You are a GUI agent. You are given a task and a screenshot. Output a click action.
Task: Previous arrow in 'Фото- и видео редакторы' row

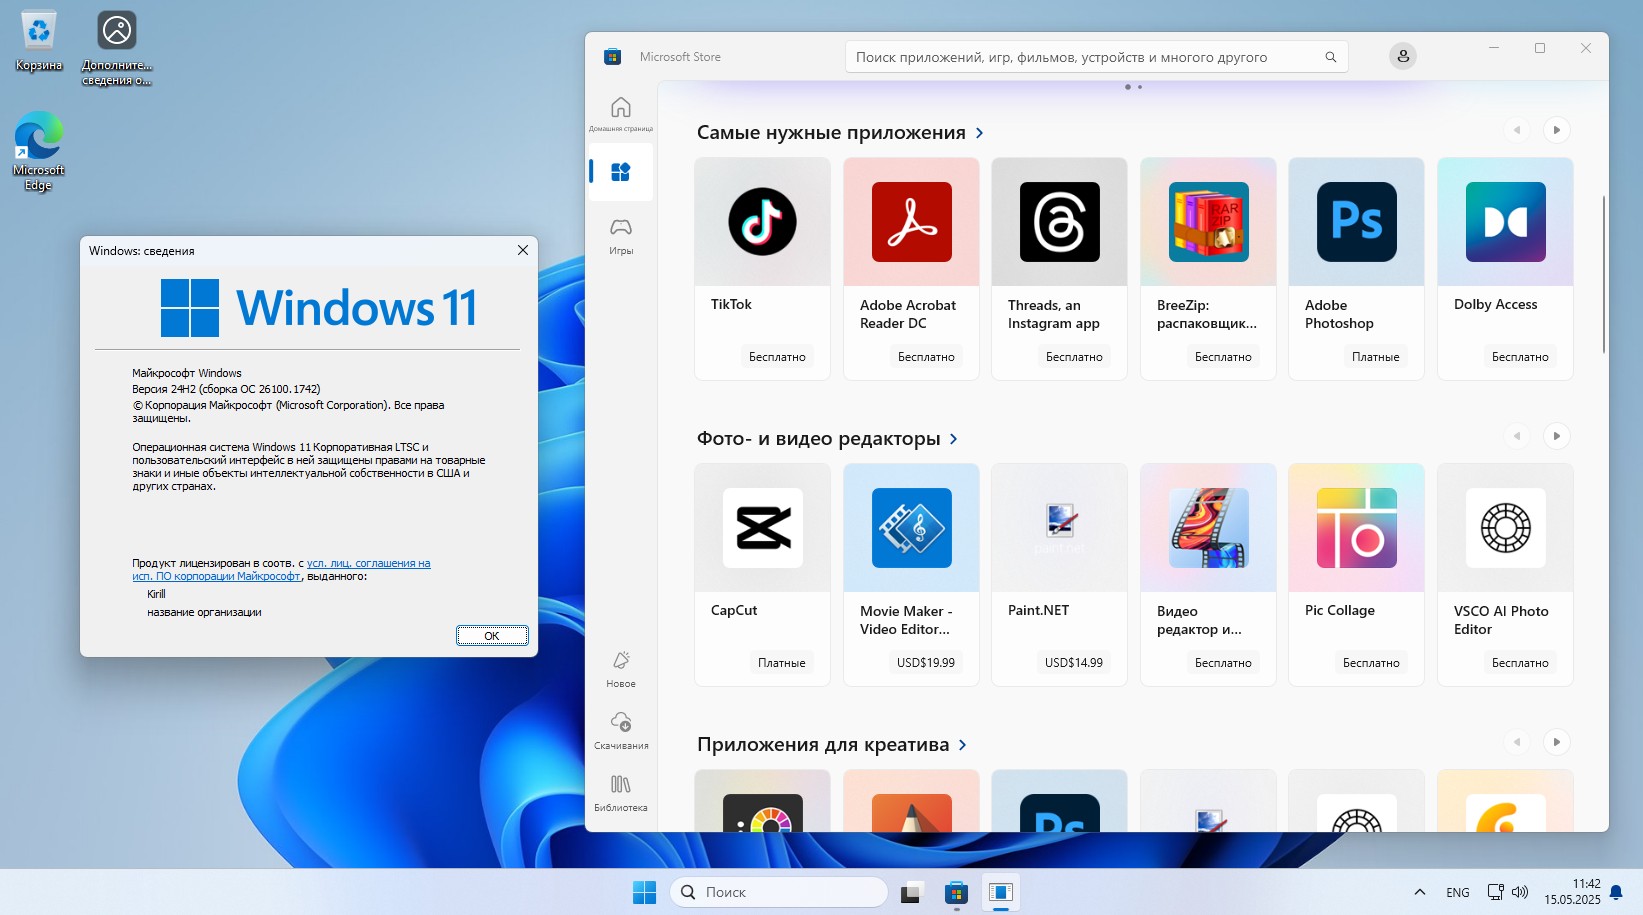pos(1517,436)
